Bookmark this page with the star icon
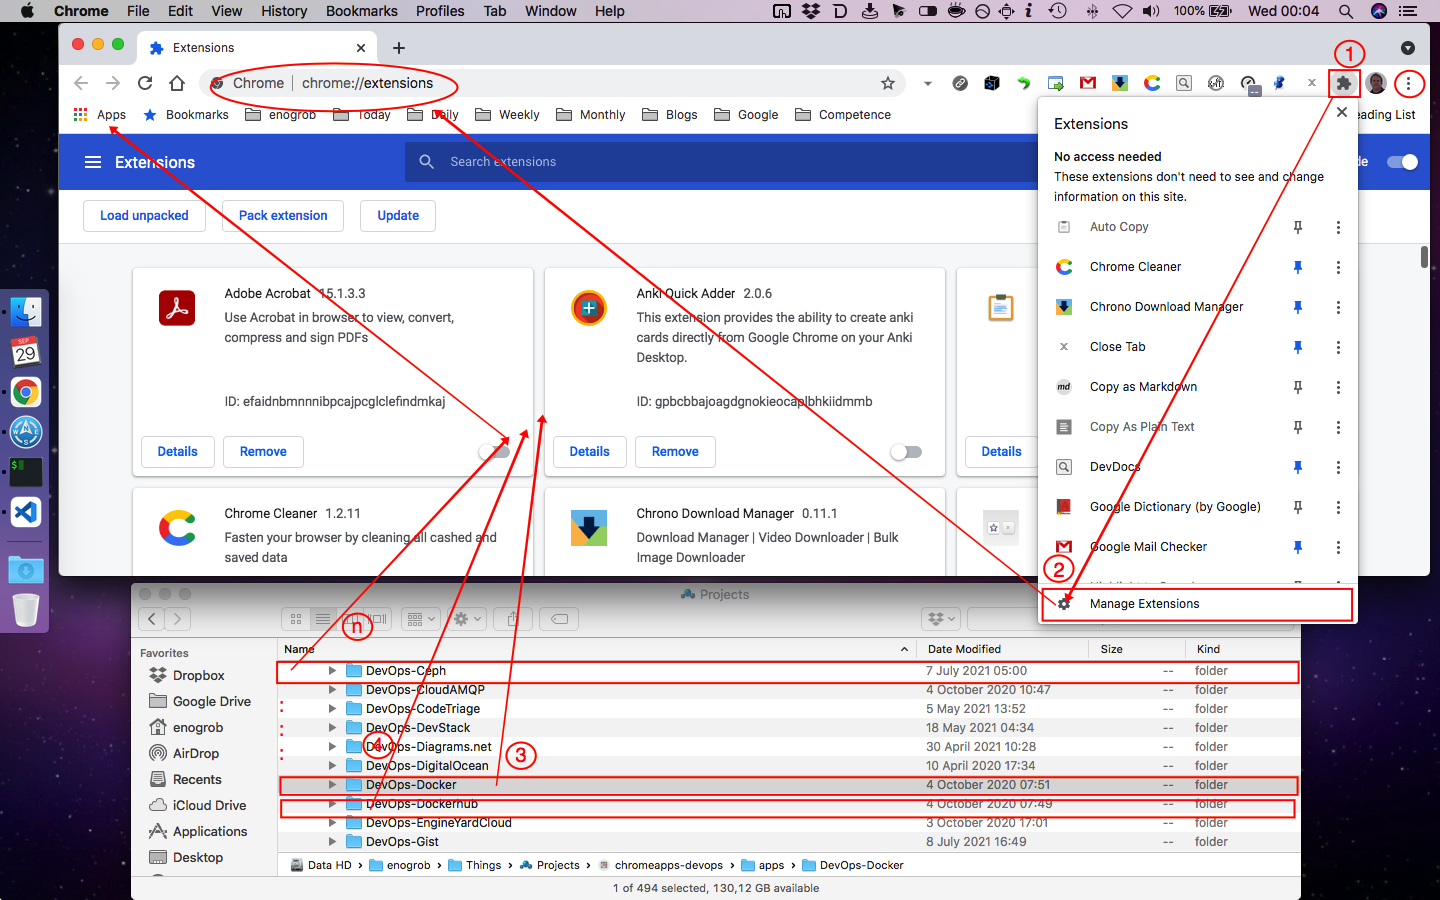Image resolution: width=1440 pixels, height=900 pixels. coord(887,83)
